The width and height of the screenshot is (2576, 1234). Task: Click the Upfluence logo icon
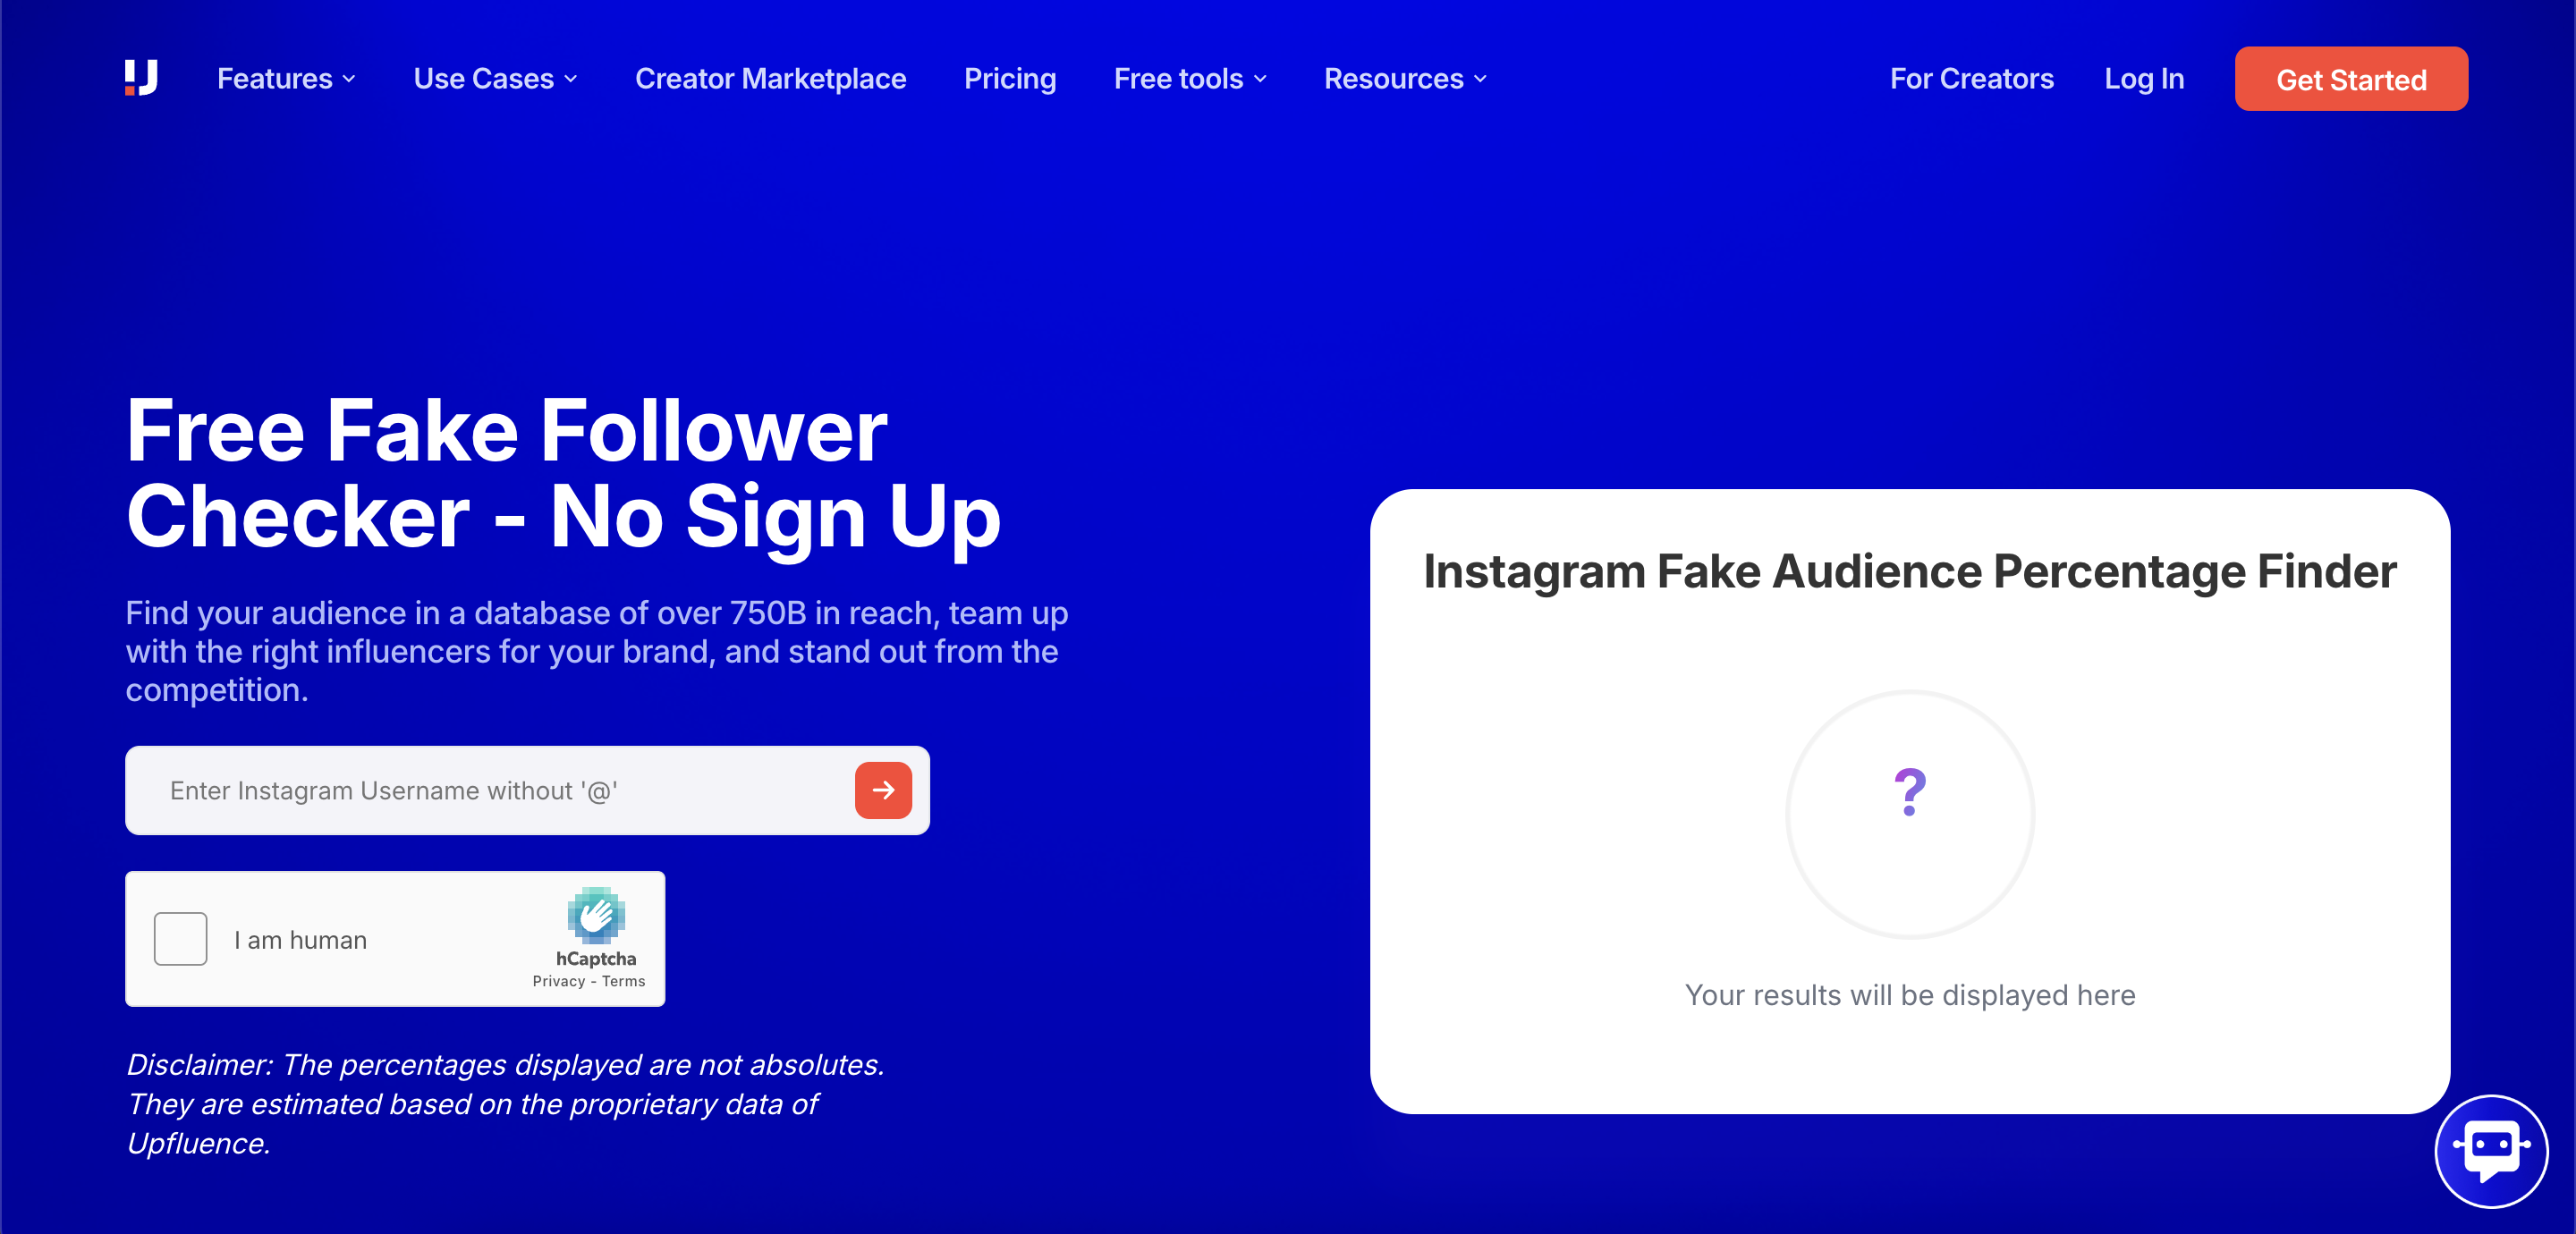(x=141, y=78)
